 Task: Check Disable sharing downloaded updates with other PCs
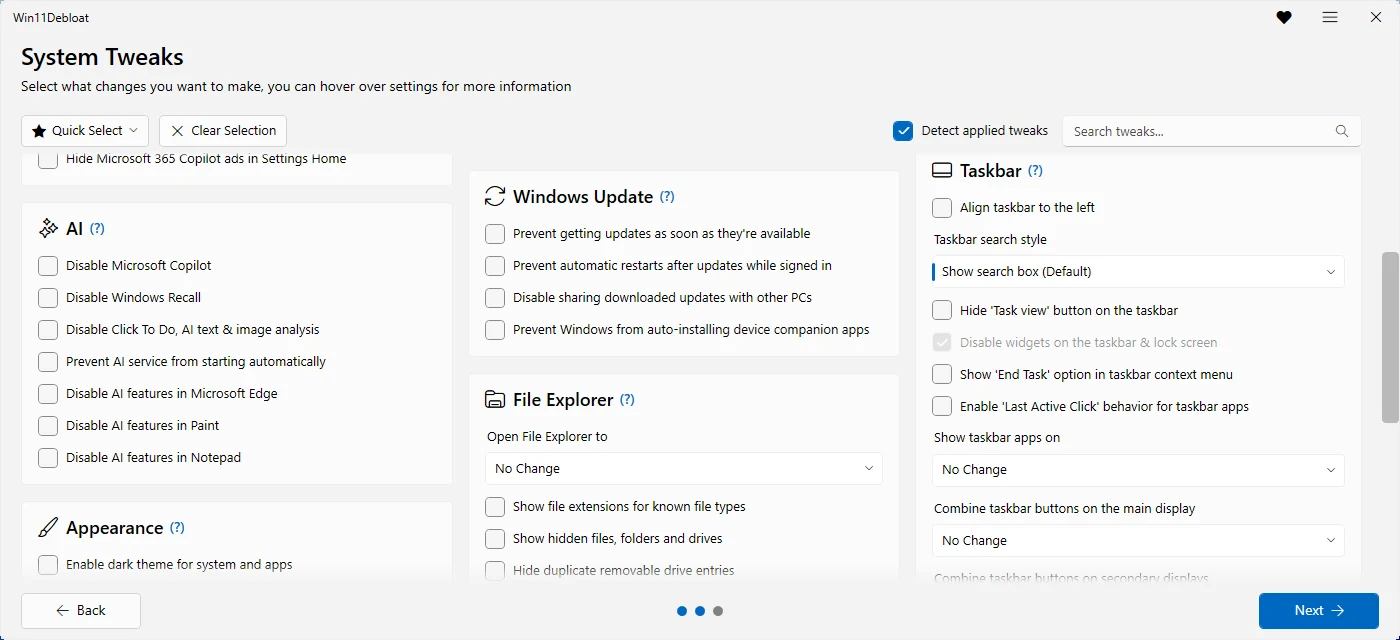pyautogui.click(x=495, y=297)
